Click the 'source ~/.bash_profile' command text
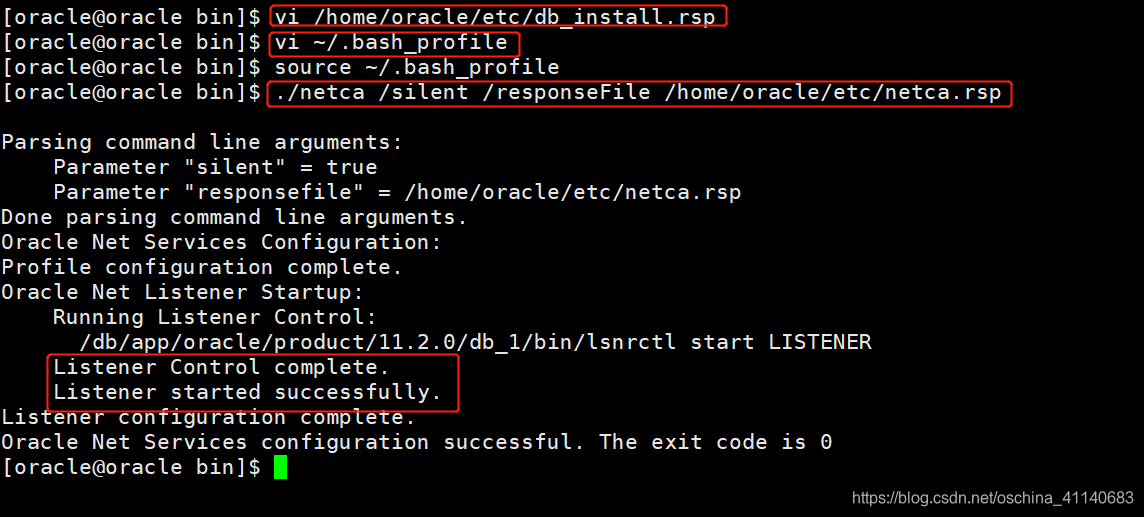This screenshot has width=1144, height=517. coord(416,68)
